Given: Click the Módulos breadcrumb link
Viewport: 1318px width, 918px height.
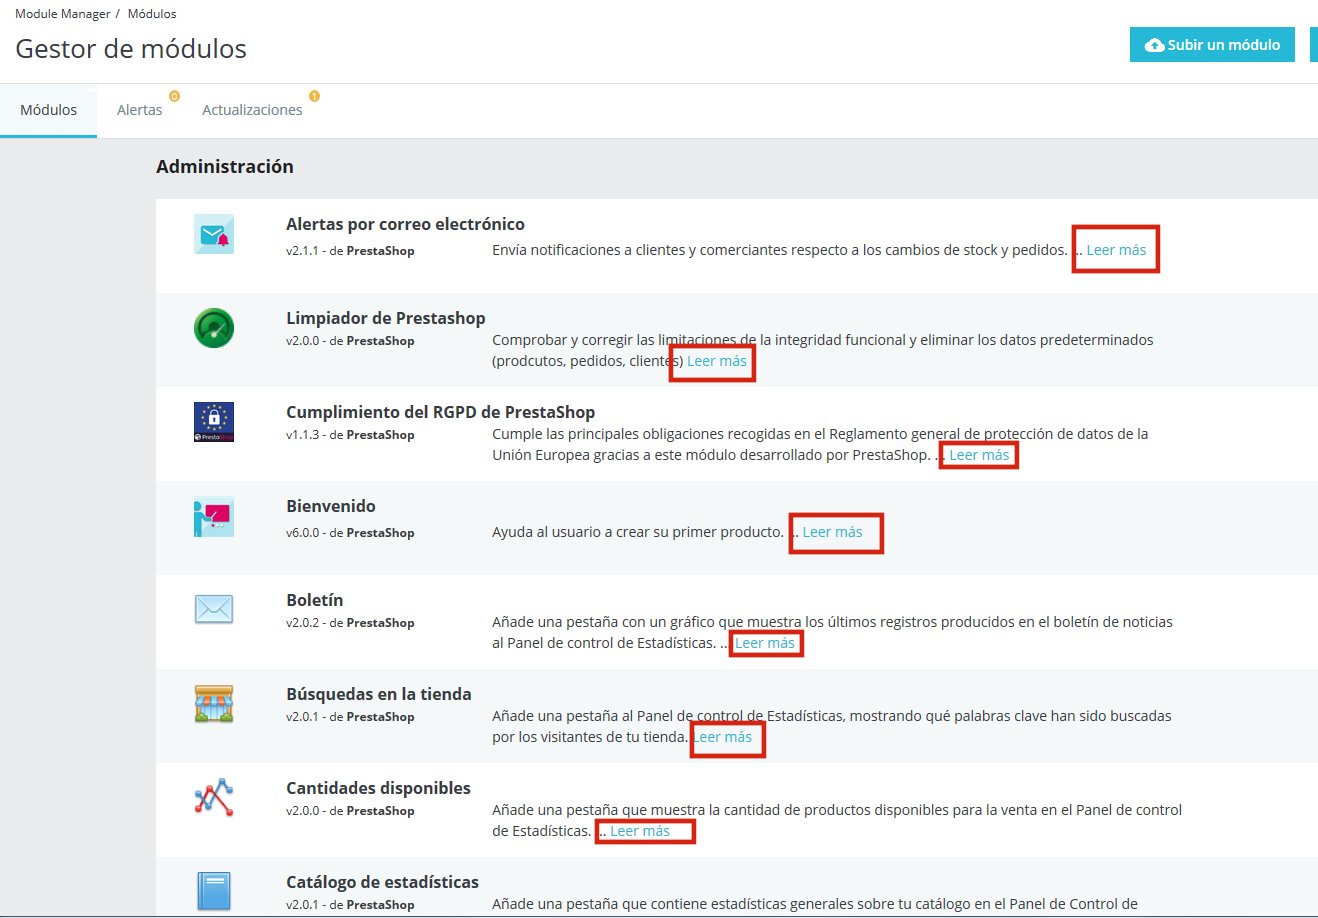Looking at the screenshot, I should 152,14.
